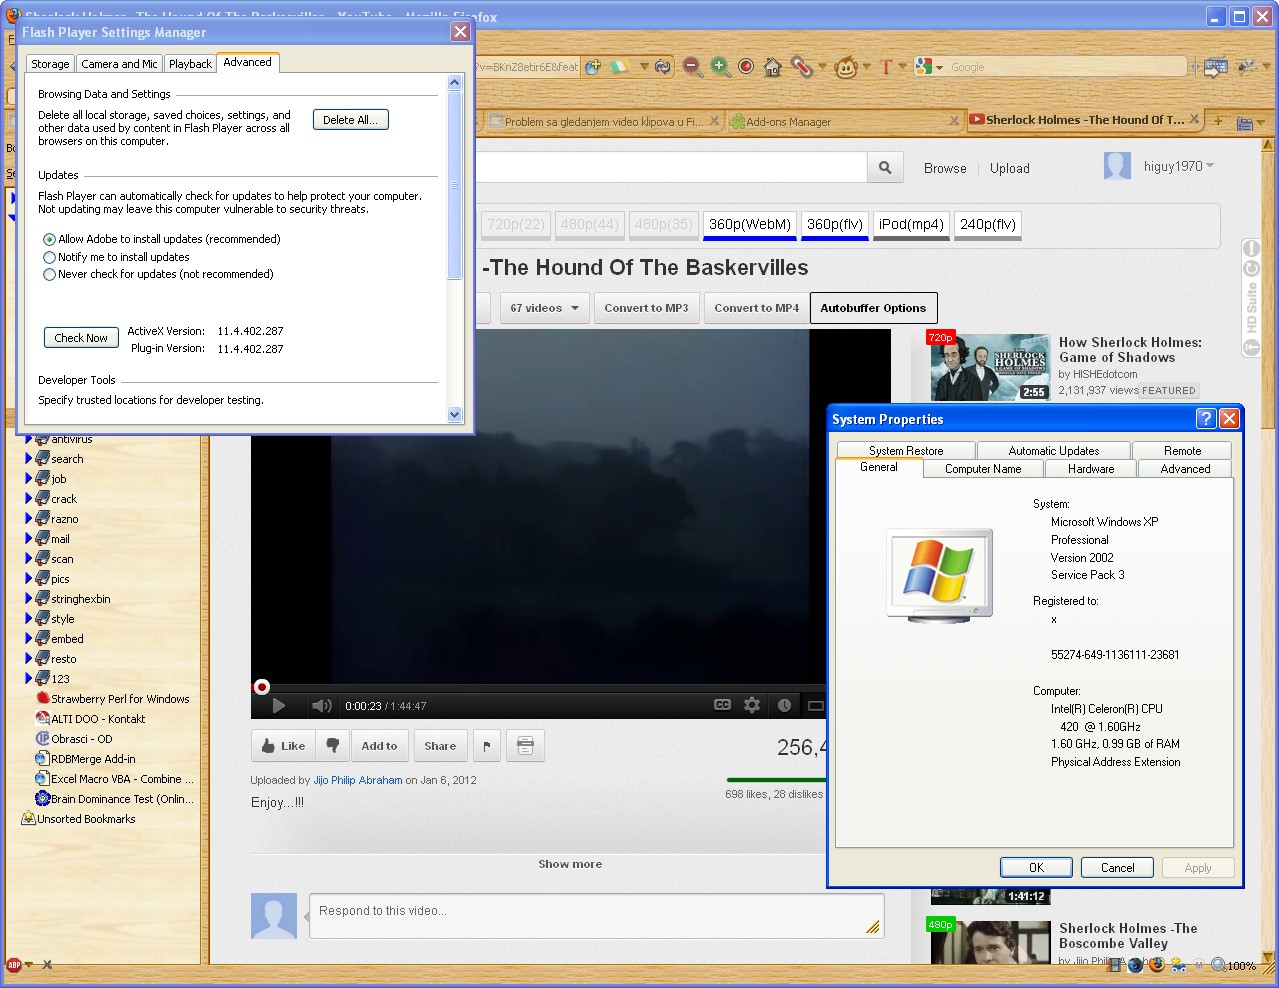Flag the video using flag icon
Screen dimensions: 1279x988
point(486,746)
